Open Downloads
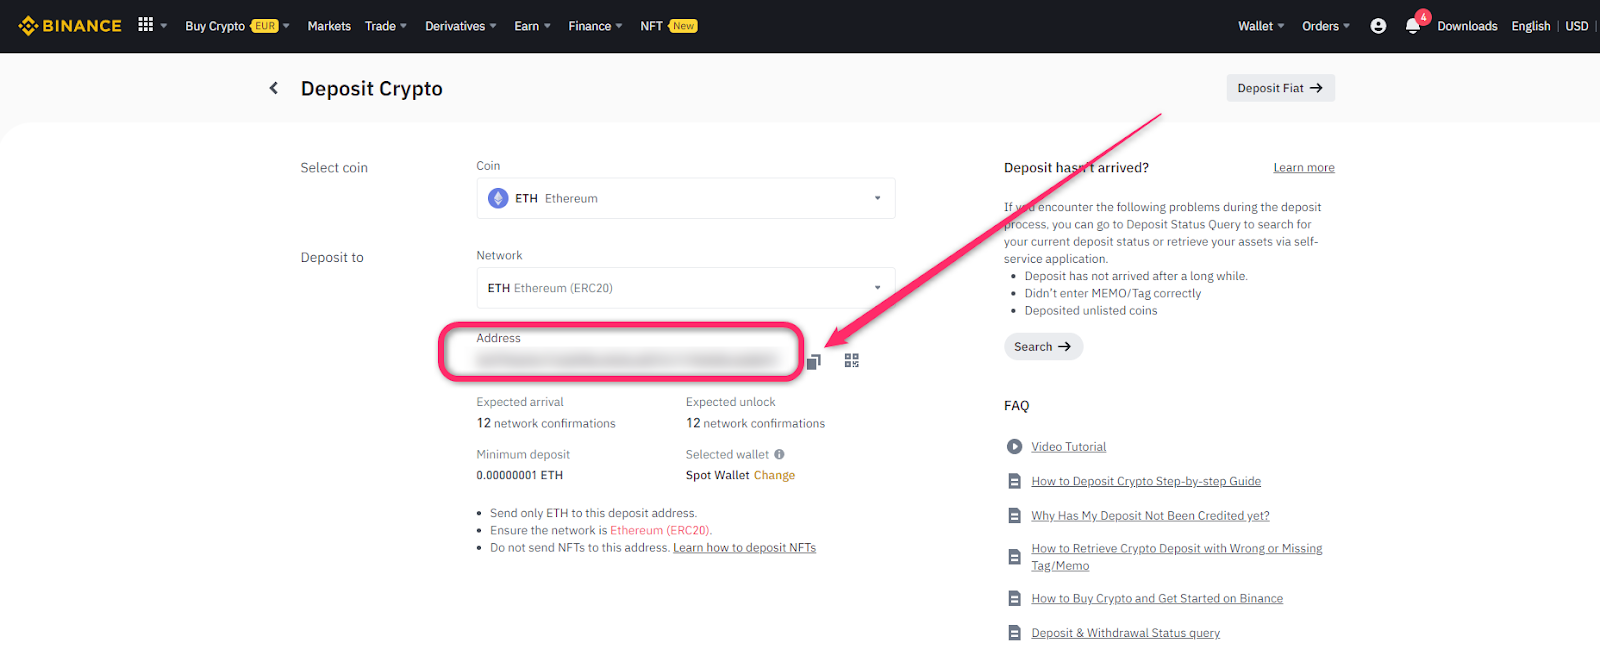The height and width of the screenshot is (668, 1600). pyautogui.click(x=1467, y=26)
